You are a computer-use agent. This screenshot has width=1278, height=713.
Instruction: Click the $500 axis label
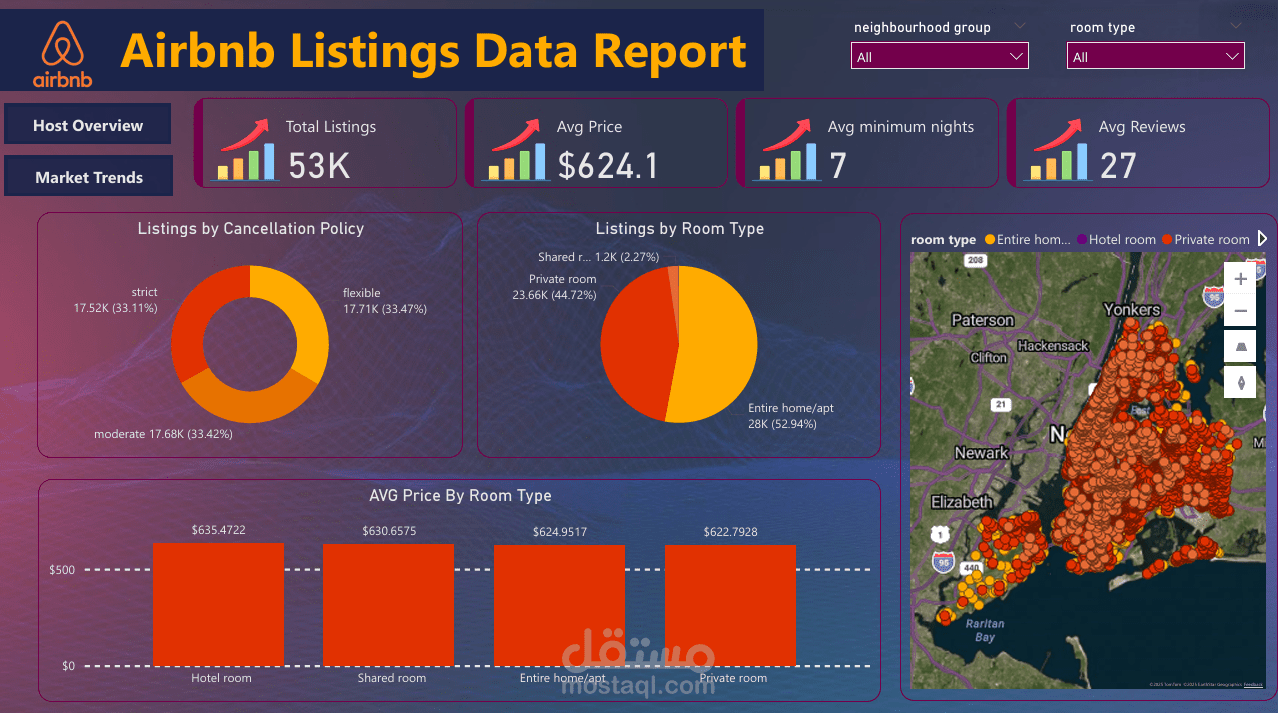[x=62, y=570]
